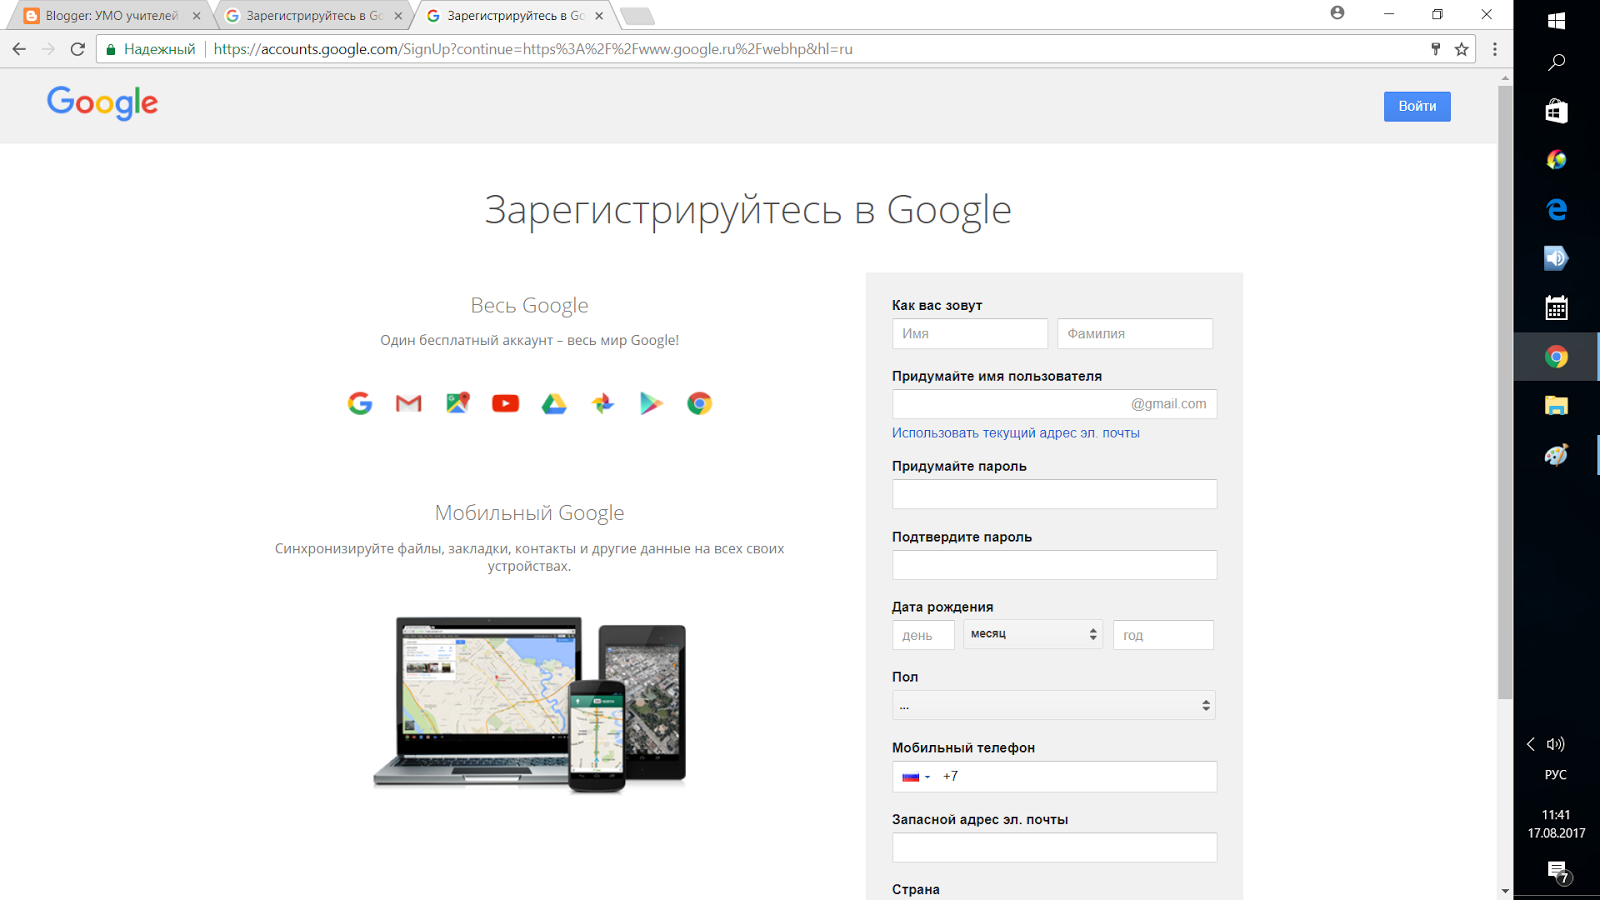
Task: Open the Calendar app from the taskbar
Action: tap(1556, 308)
